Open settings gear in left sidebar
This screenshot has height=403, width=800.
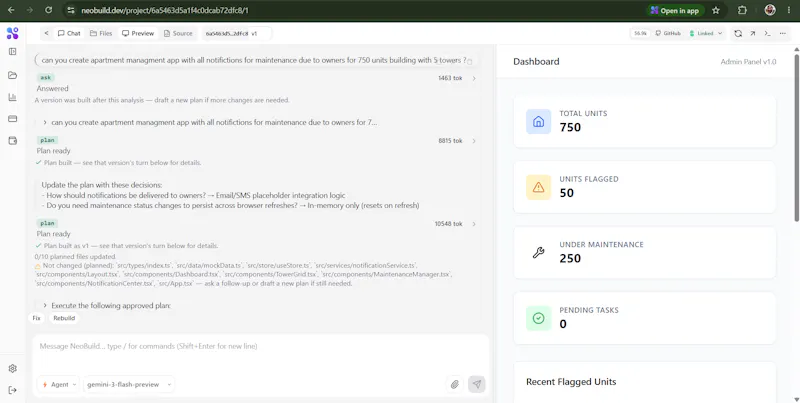click(x=13, y=368)
